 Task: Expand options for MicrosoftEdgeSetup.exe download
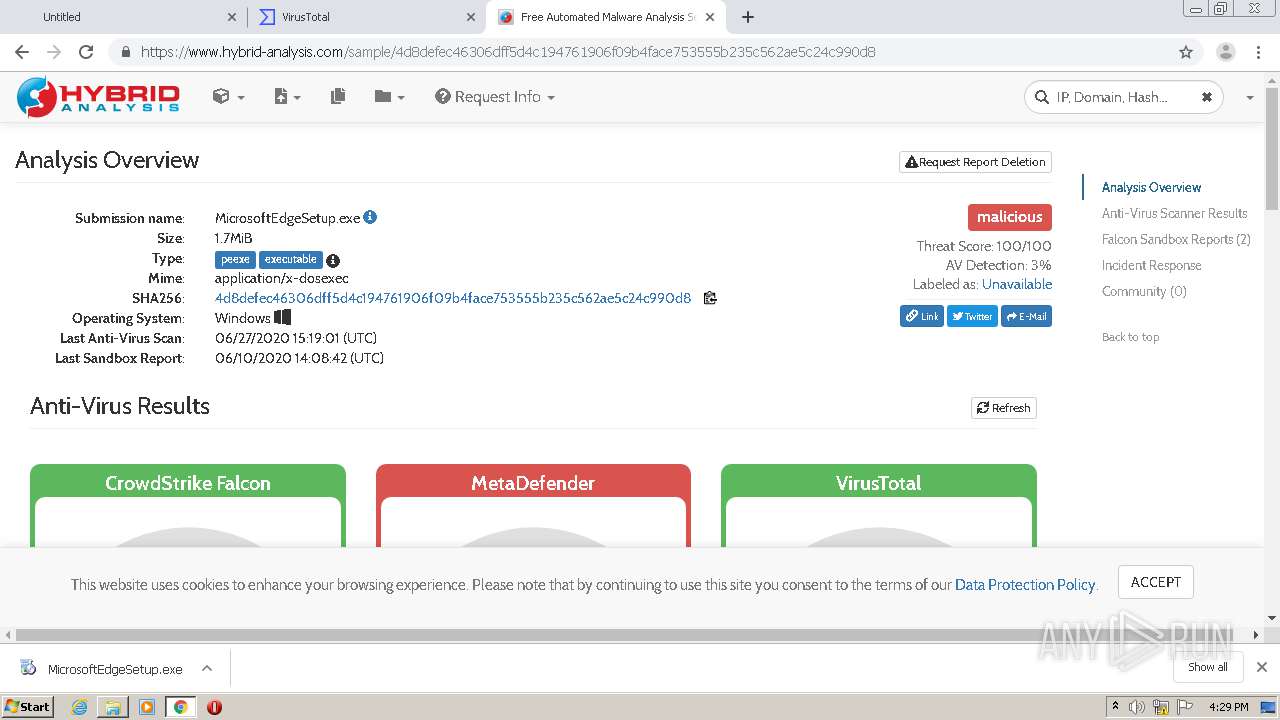pos(207,668)
